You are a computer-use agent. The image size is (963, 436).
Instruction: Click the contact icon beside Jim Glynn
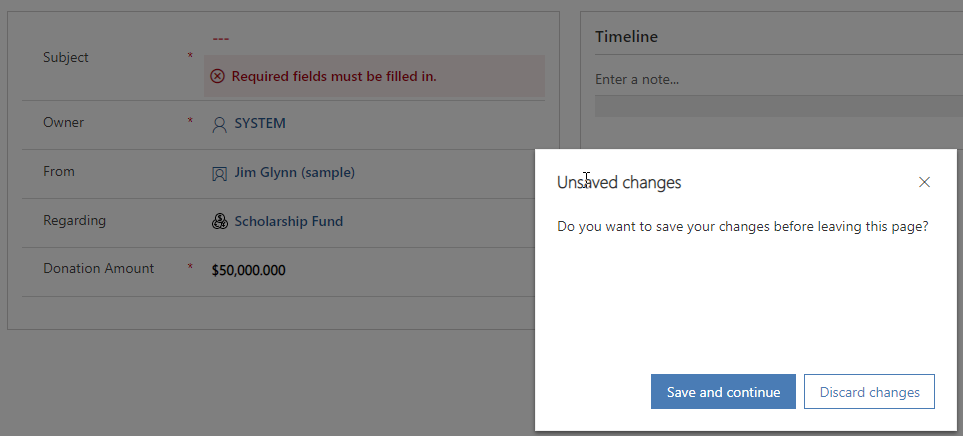click(x=219, y=174)
